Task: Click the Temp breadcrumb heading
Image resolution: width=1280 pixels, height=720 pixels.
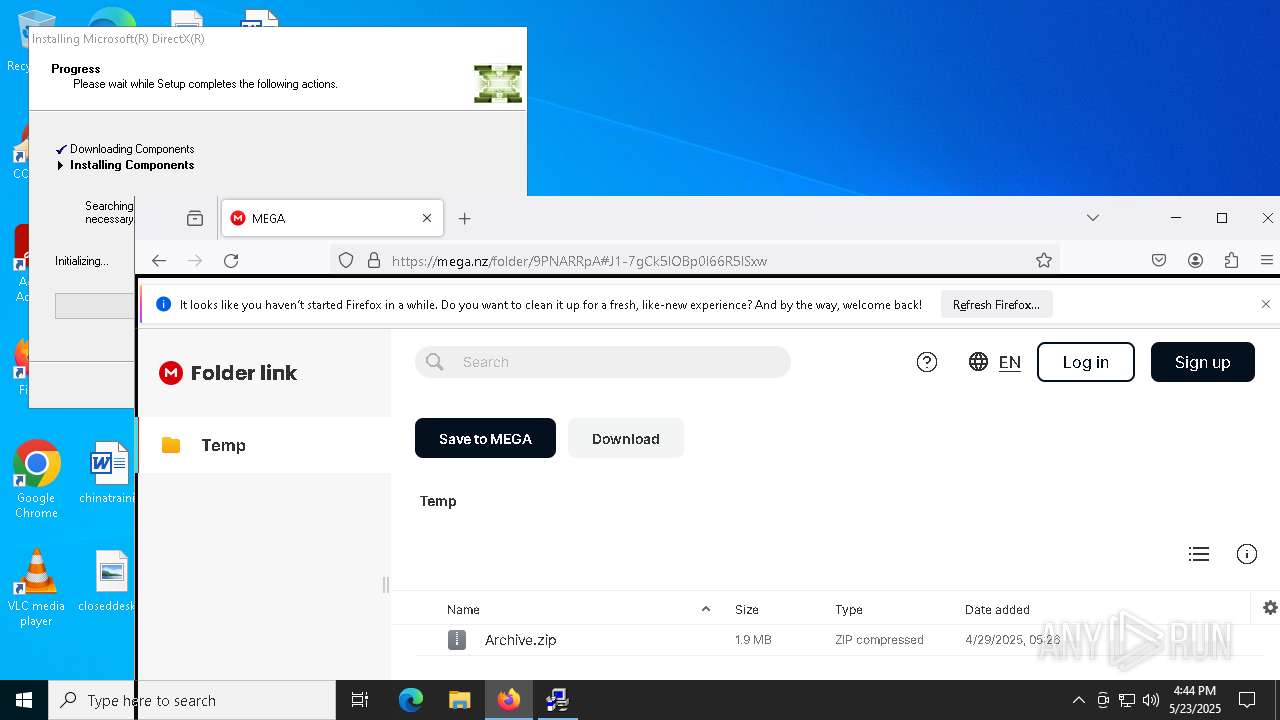Action: click(438, 501)
